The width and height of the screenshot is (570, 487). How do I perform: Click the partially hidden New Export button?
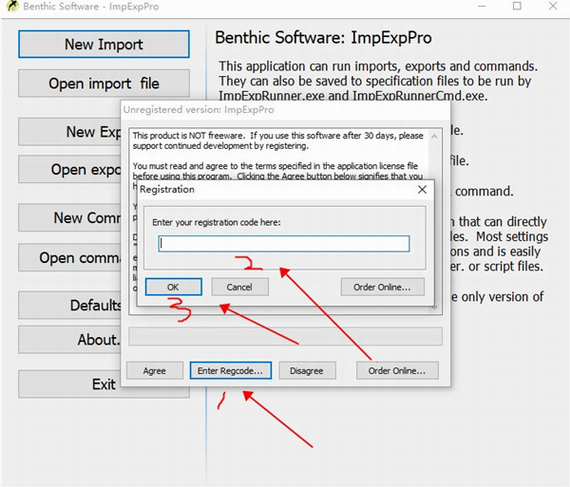70,132
